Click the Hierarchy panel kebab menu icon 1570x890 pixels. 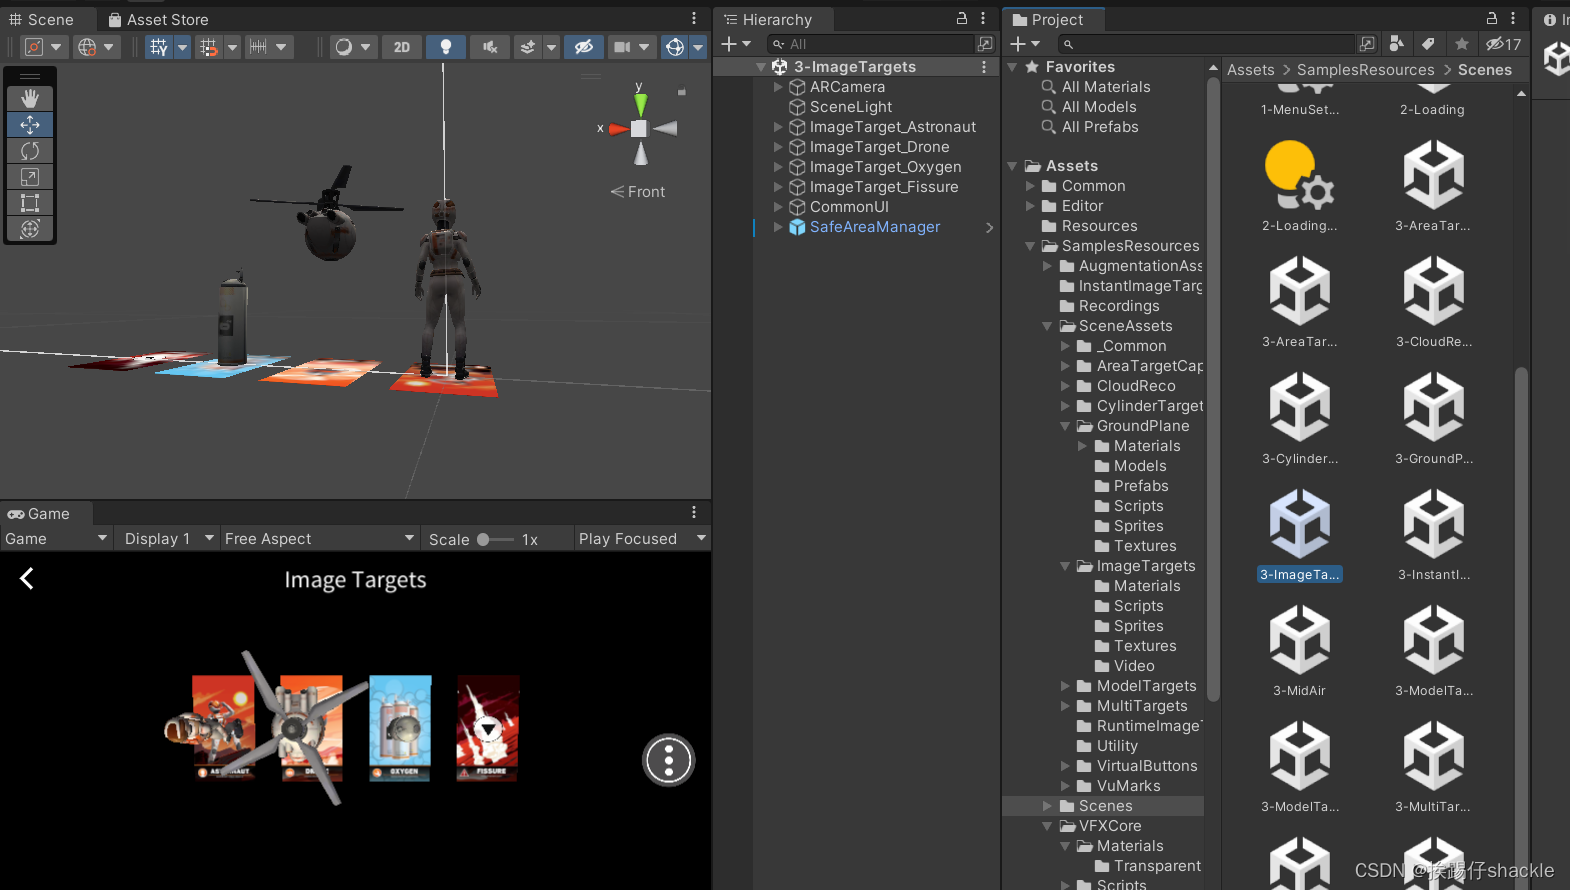983,19
